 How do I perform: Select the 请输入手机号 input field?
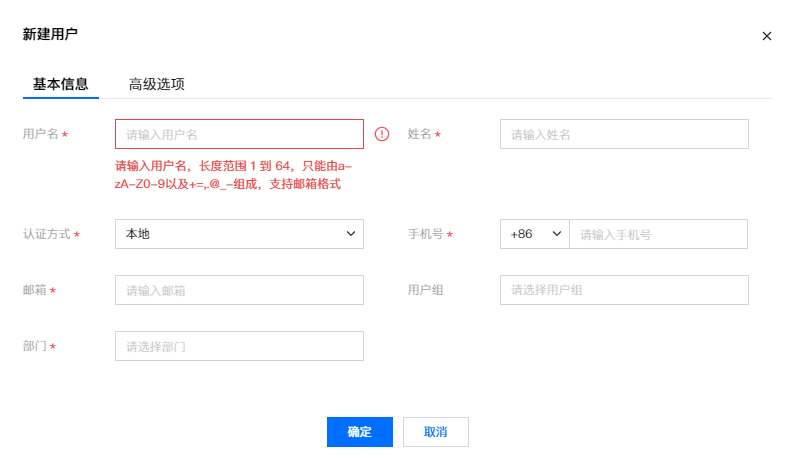(x=658, y=234)
